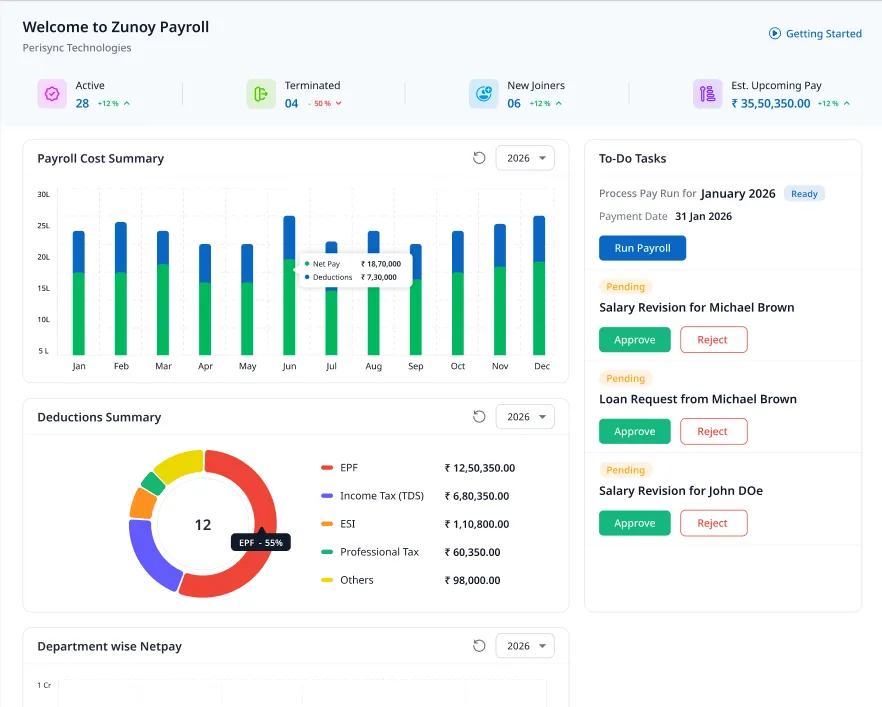Click the Ready status badge
Viewport: 882px width, 707px height.
click(804, 193)
